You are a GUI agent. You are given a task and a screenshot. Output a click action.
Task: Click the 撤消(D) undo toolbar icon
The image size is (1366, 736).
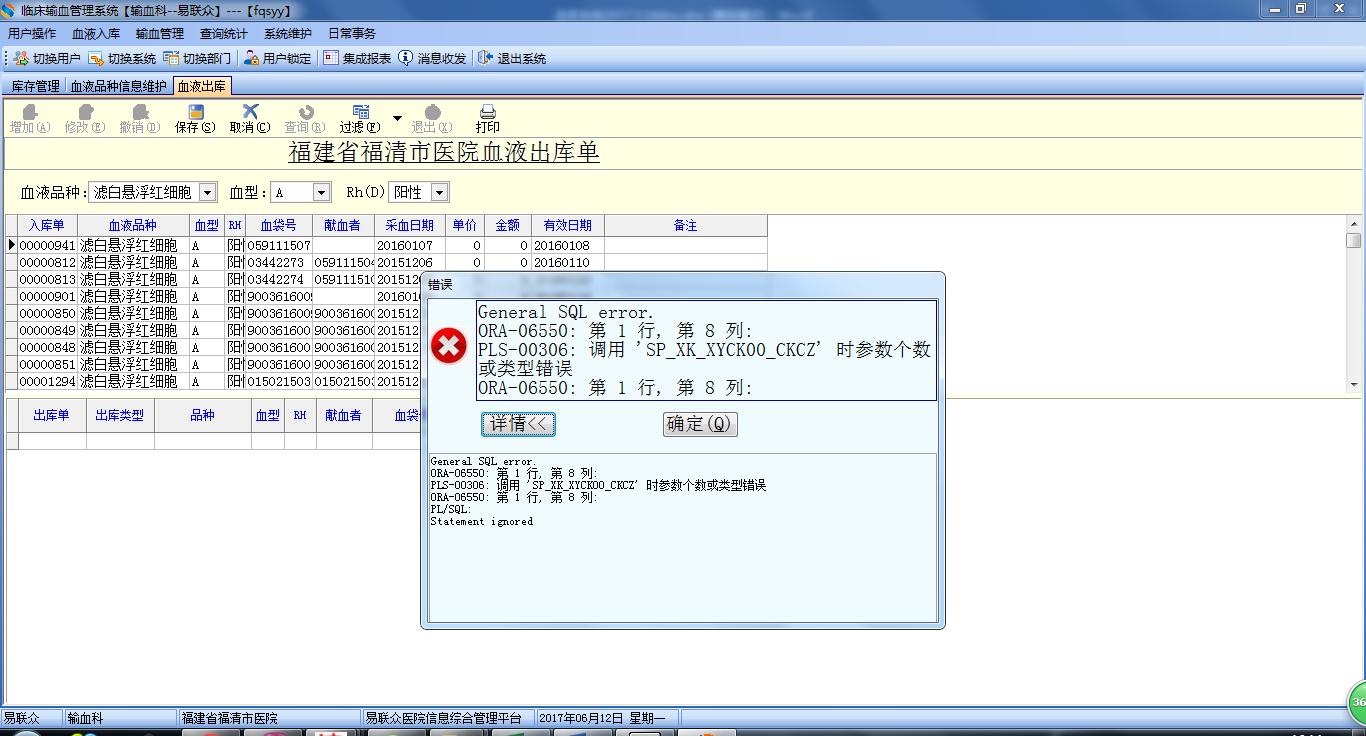(x=139, y=119)
